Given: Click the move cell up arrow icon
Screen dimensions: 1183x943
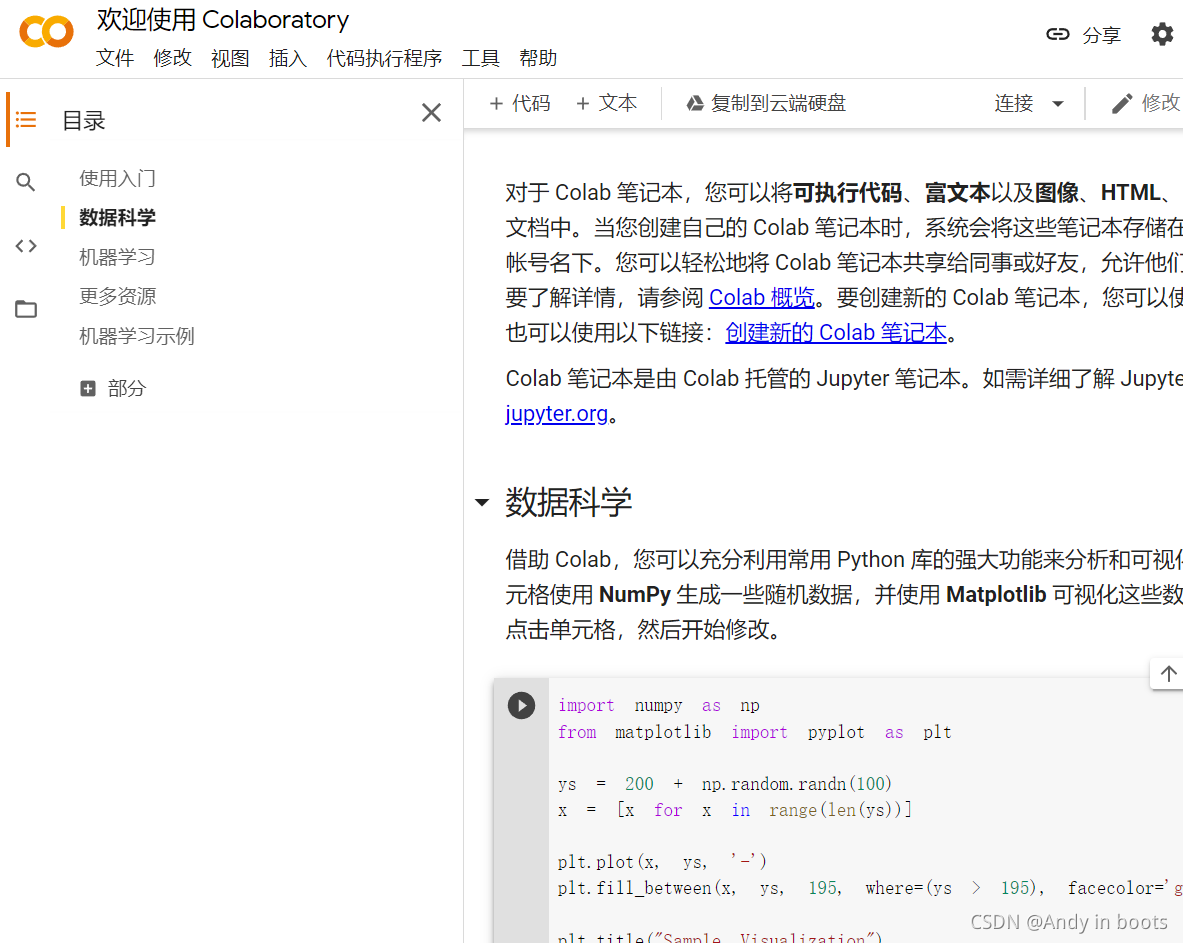Looking at the screenshot, I should click(x=1168, y=674).
